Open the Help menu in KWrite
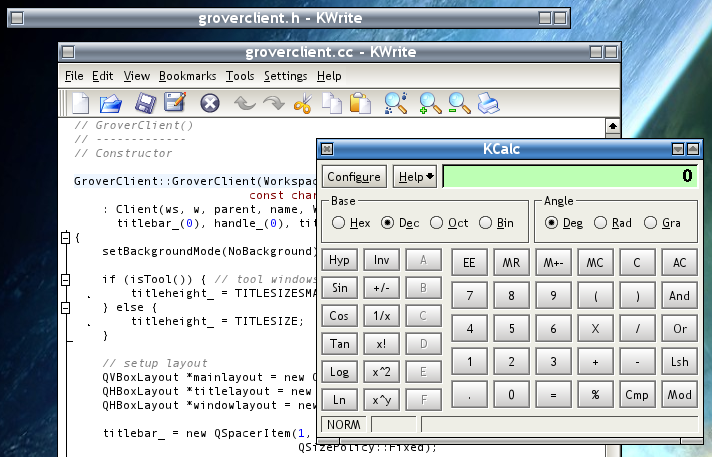This screenshot has height=457, width=712. click(329, 76)
